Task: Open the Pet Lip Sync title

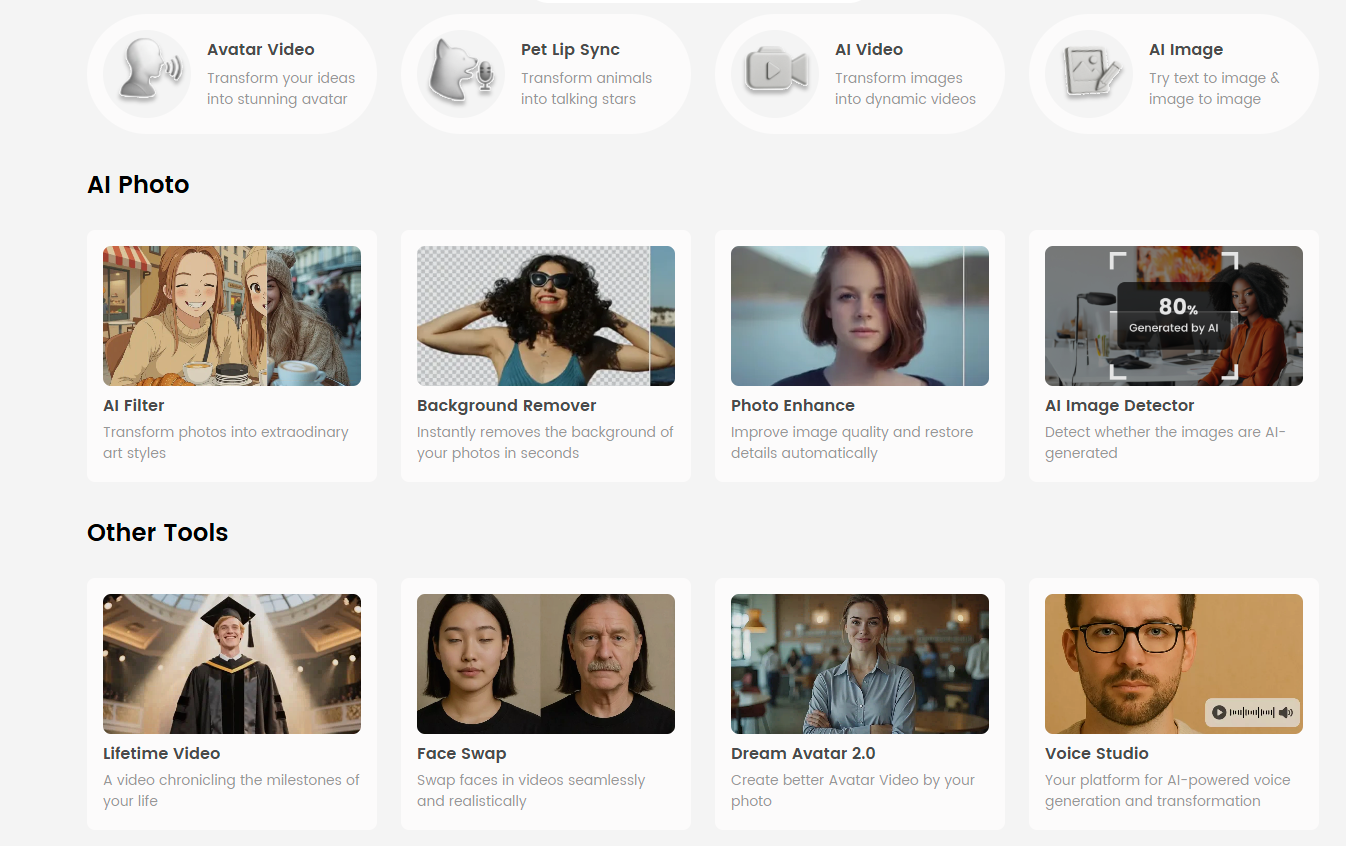Action: point(570,50)
